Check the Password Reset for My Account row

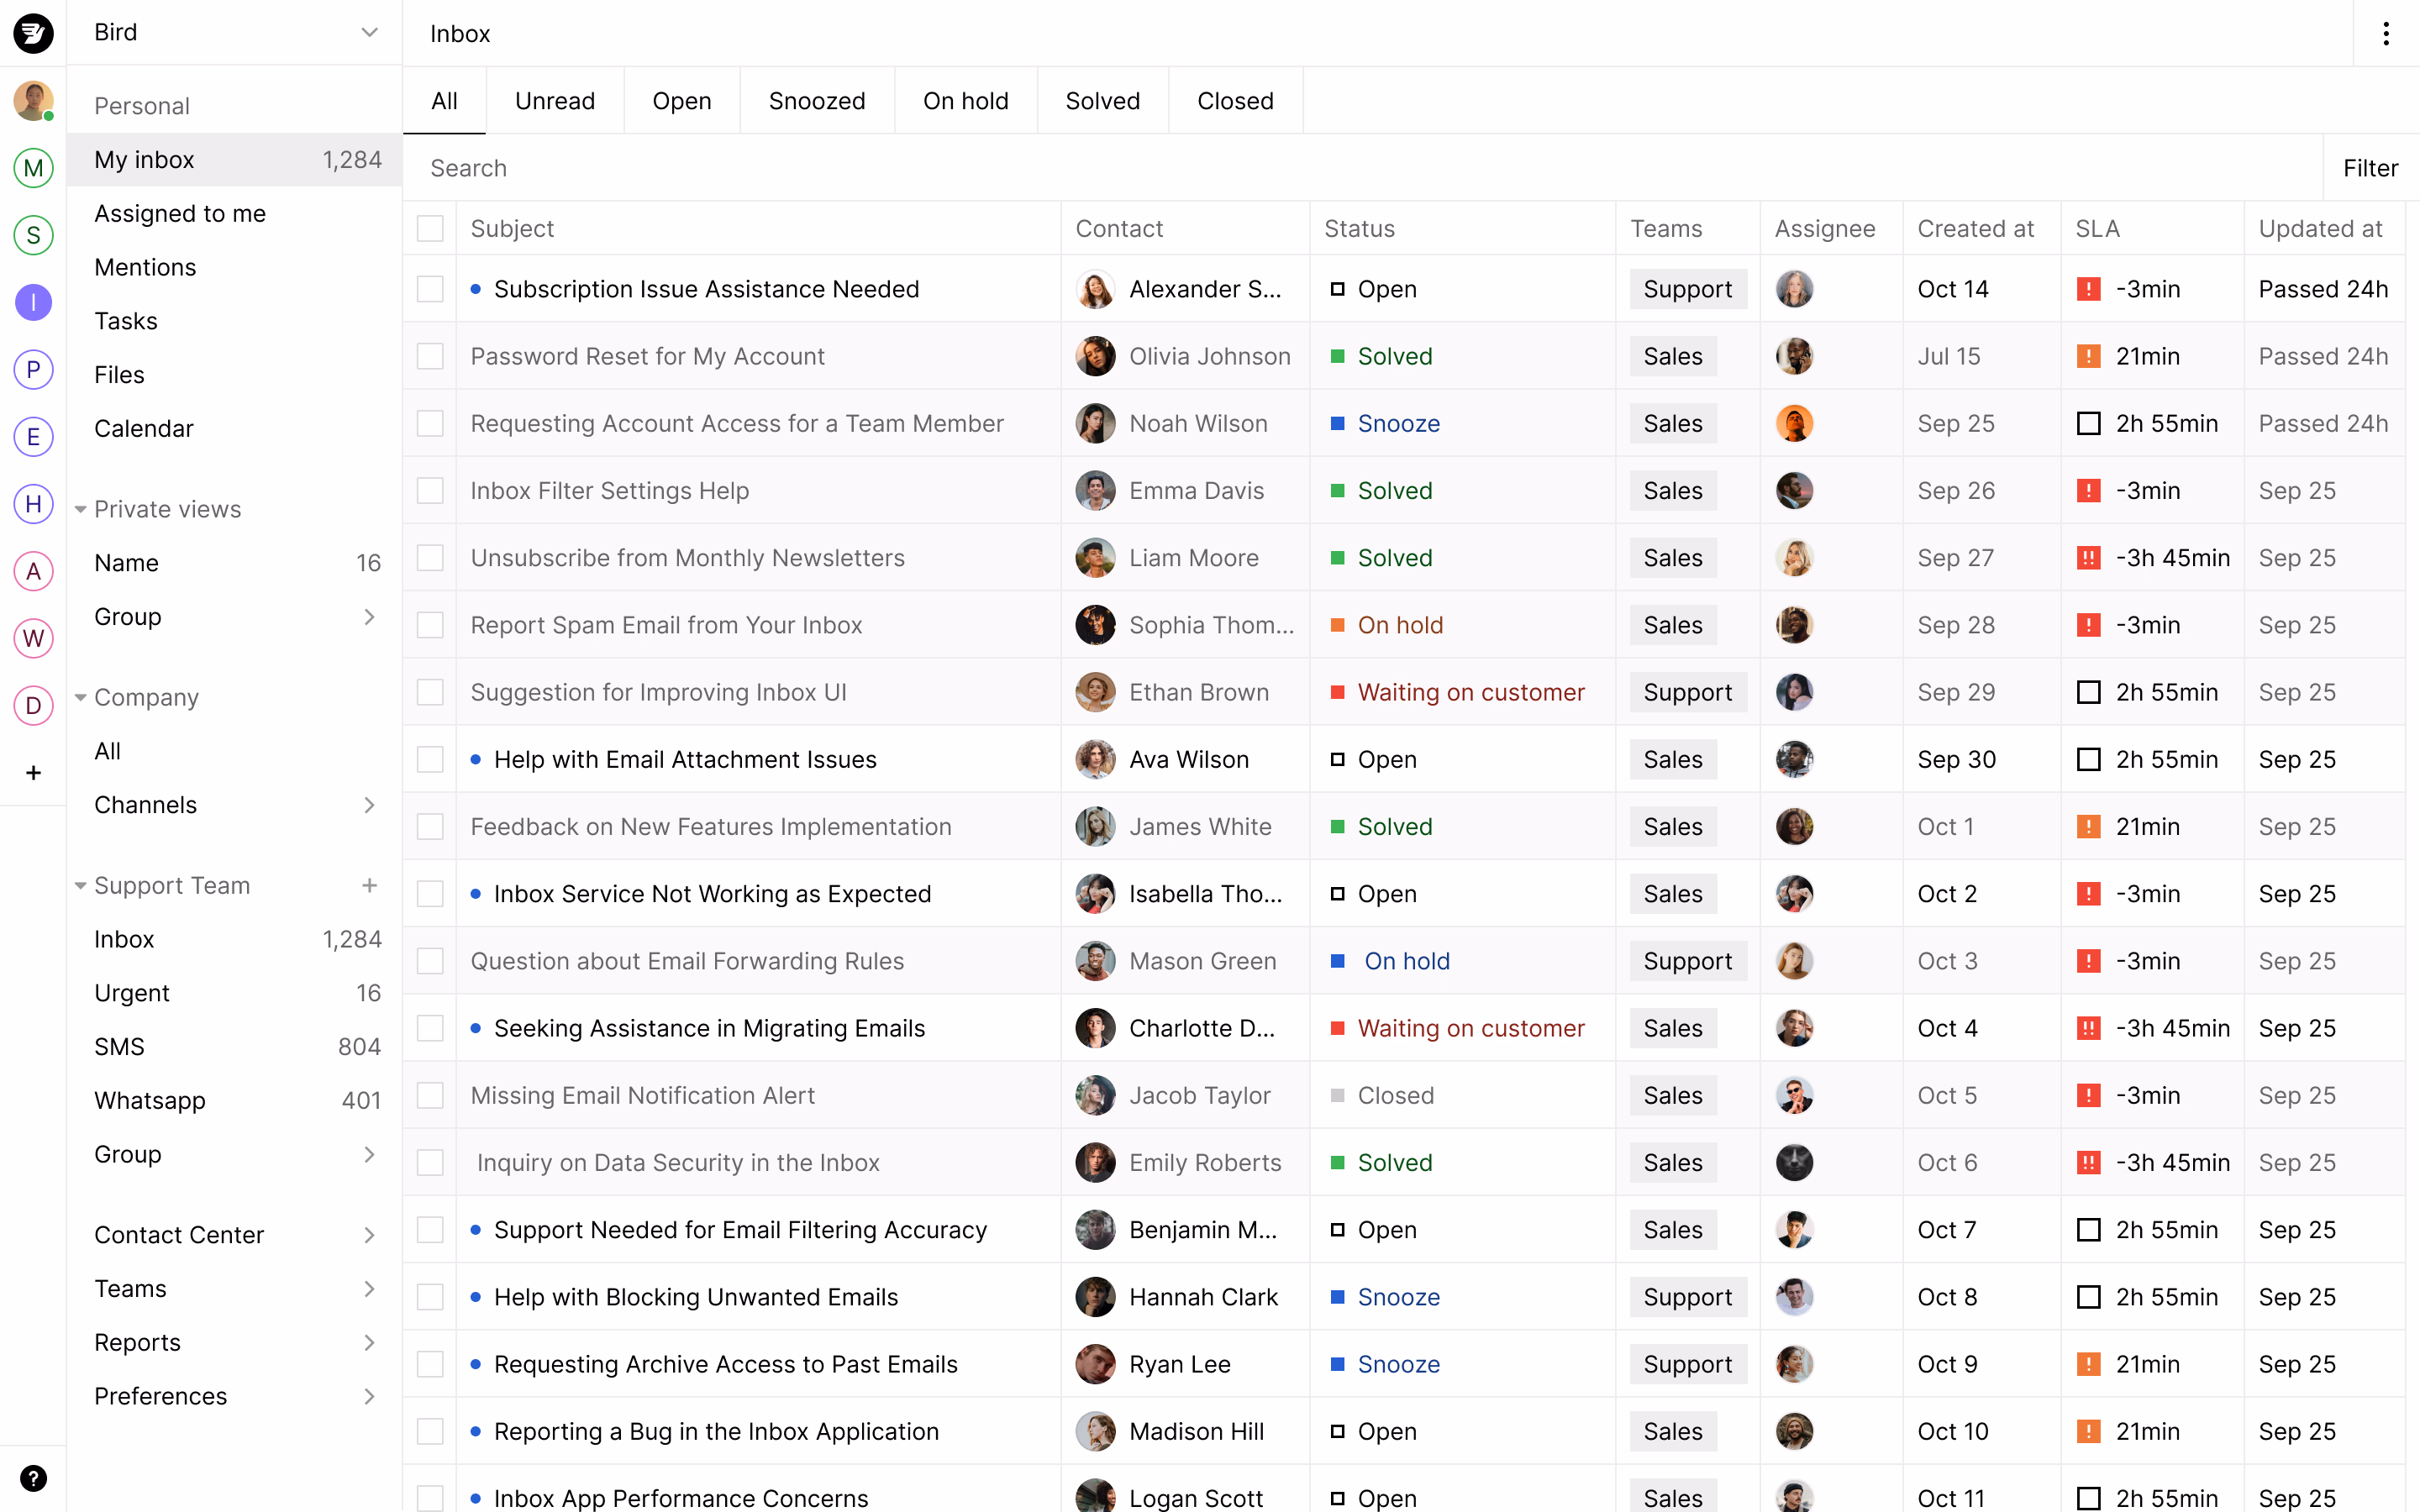(x=430, y=356)
